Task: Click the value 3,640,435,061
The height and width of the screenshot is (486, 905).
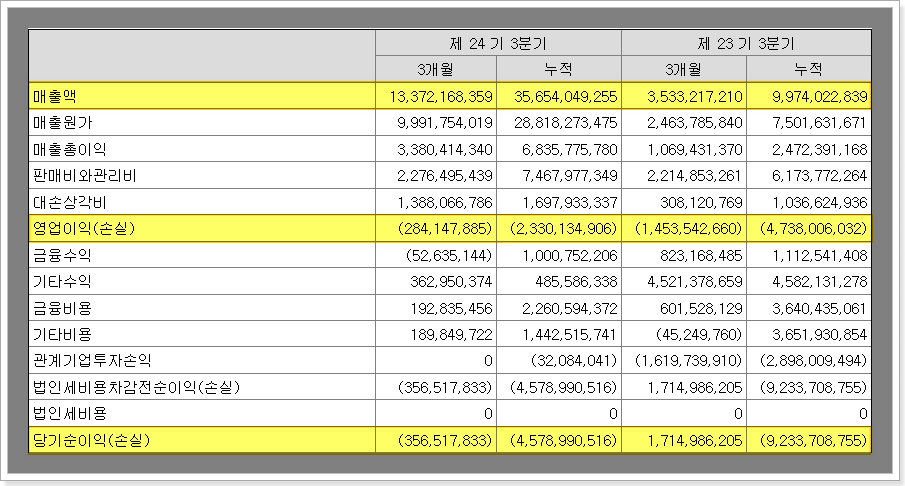Action: click(820, 308)
